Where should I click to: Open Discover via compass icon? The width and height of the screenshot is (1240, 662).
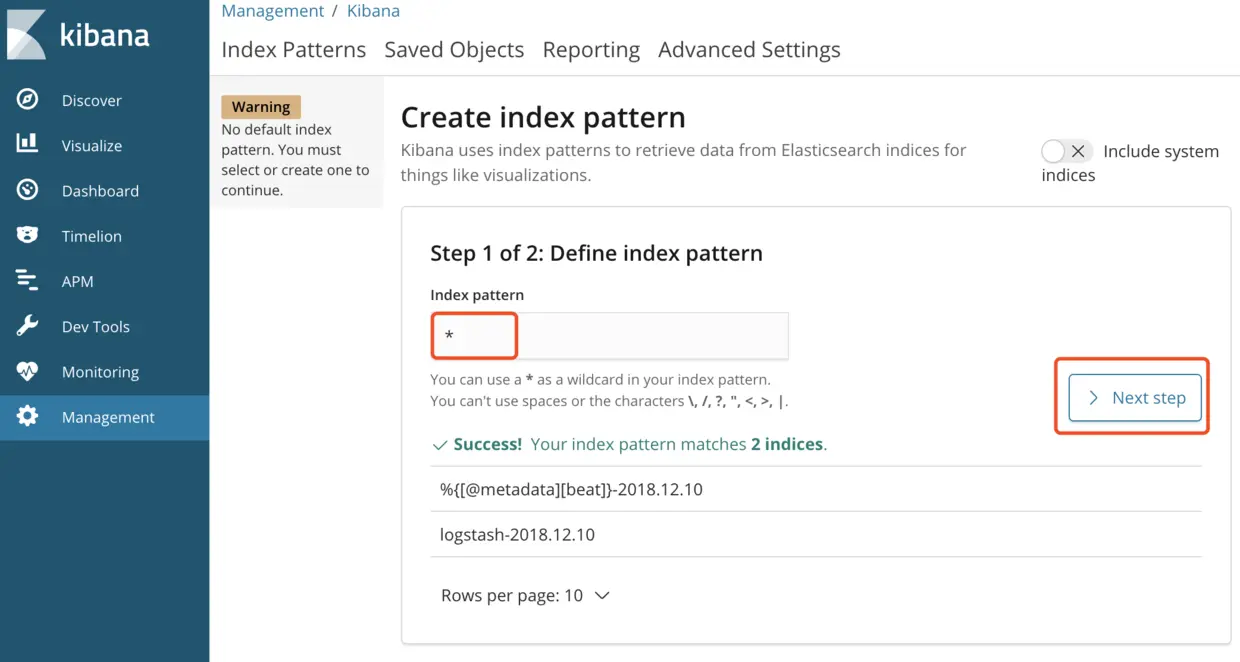28,100
